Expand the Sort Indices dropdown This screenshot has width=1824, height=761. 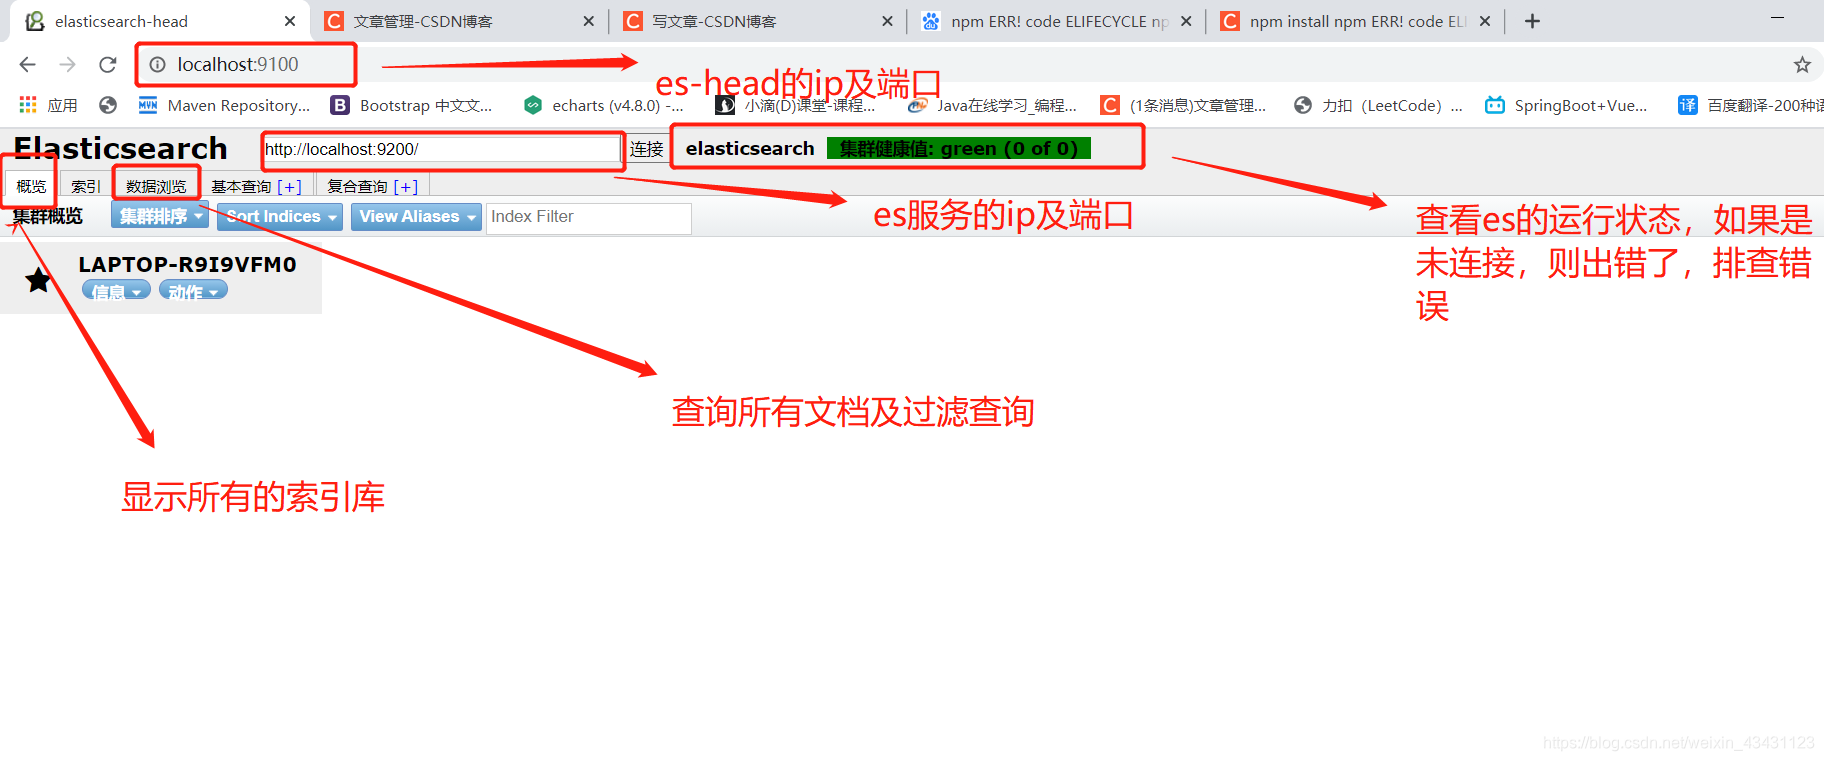coord(280,216)
